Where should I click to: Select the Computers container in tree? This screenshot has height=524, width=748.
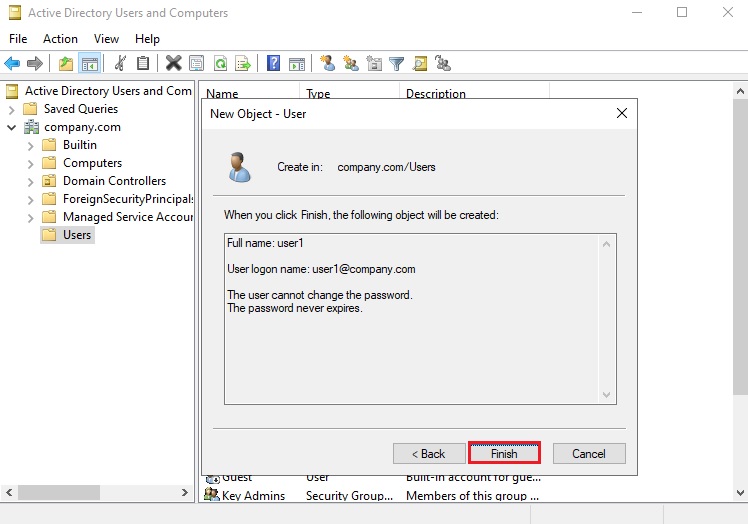click(92, 163)
